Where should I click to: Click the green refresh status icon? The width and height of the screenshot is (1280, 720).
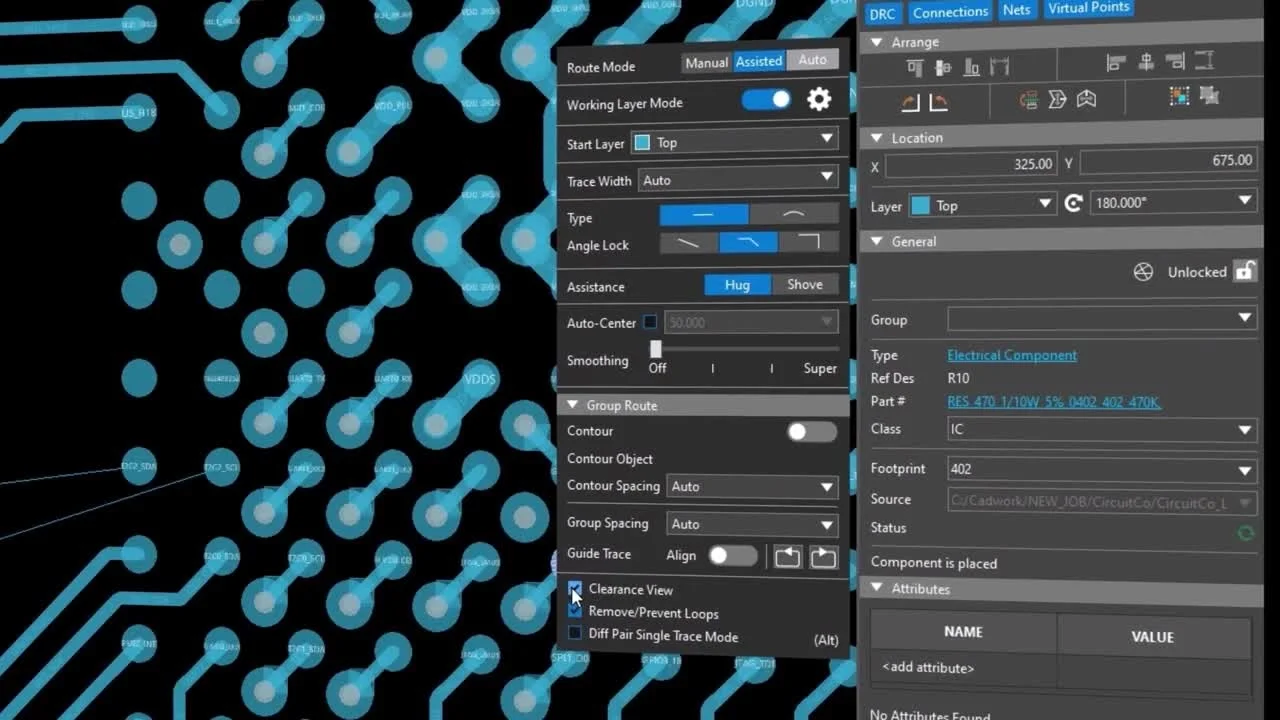[1246, 533]
